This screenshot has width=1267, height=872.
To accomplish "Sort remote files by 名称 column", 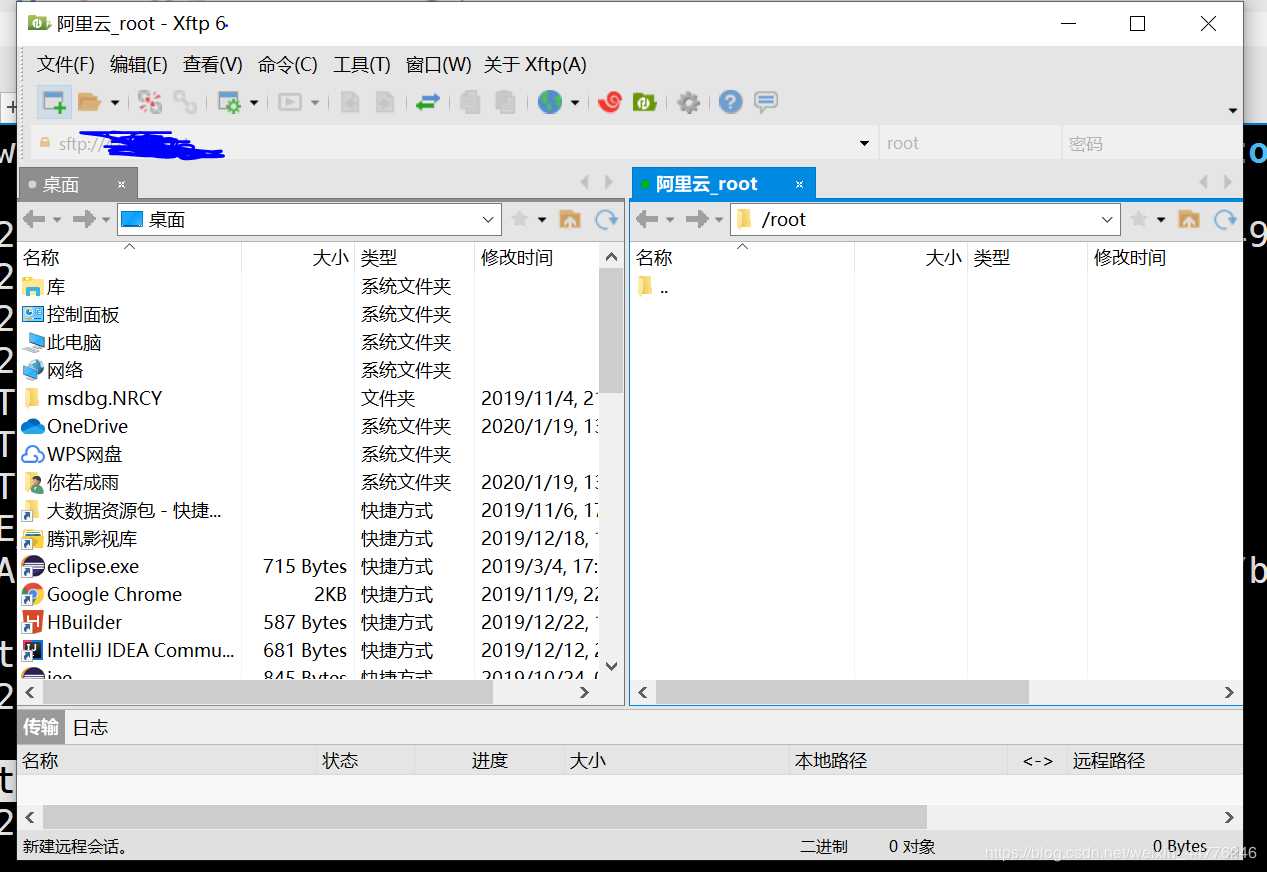I will (742, 257).
